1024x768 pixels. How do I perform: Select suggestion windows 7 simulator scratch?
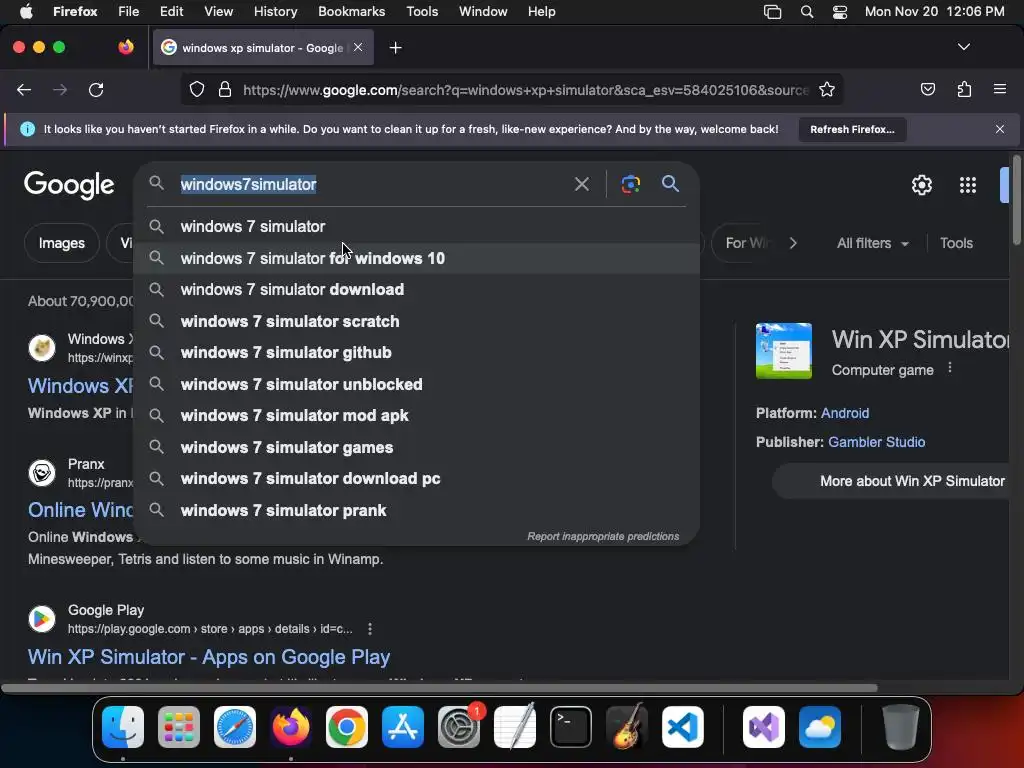[x=417, y=321]
